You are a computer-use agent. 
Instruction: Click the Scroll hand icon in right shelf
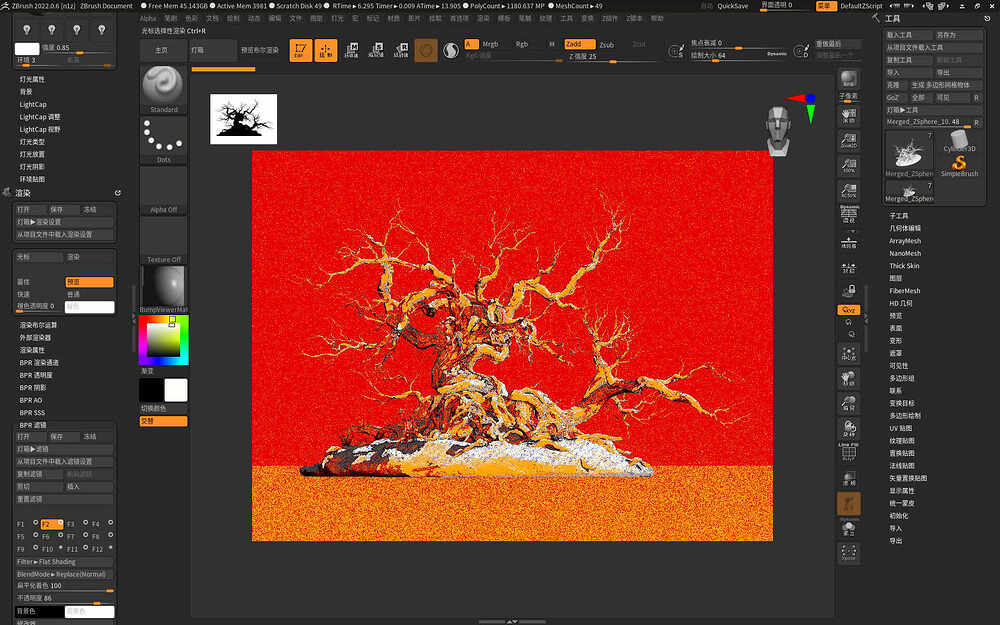(x=849, y=115)
